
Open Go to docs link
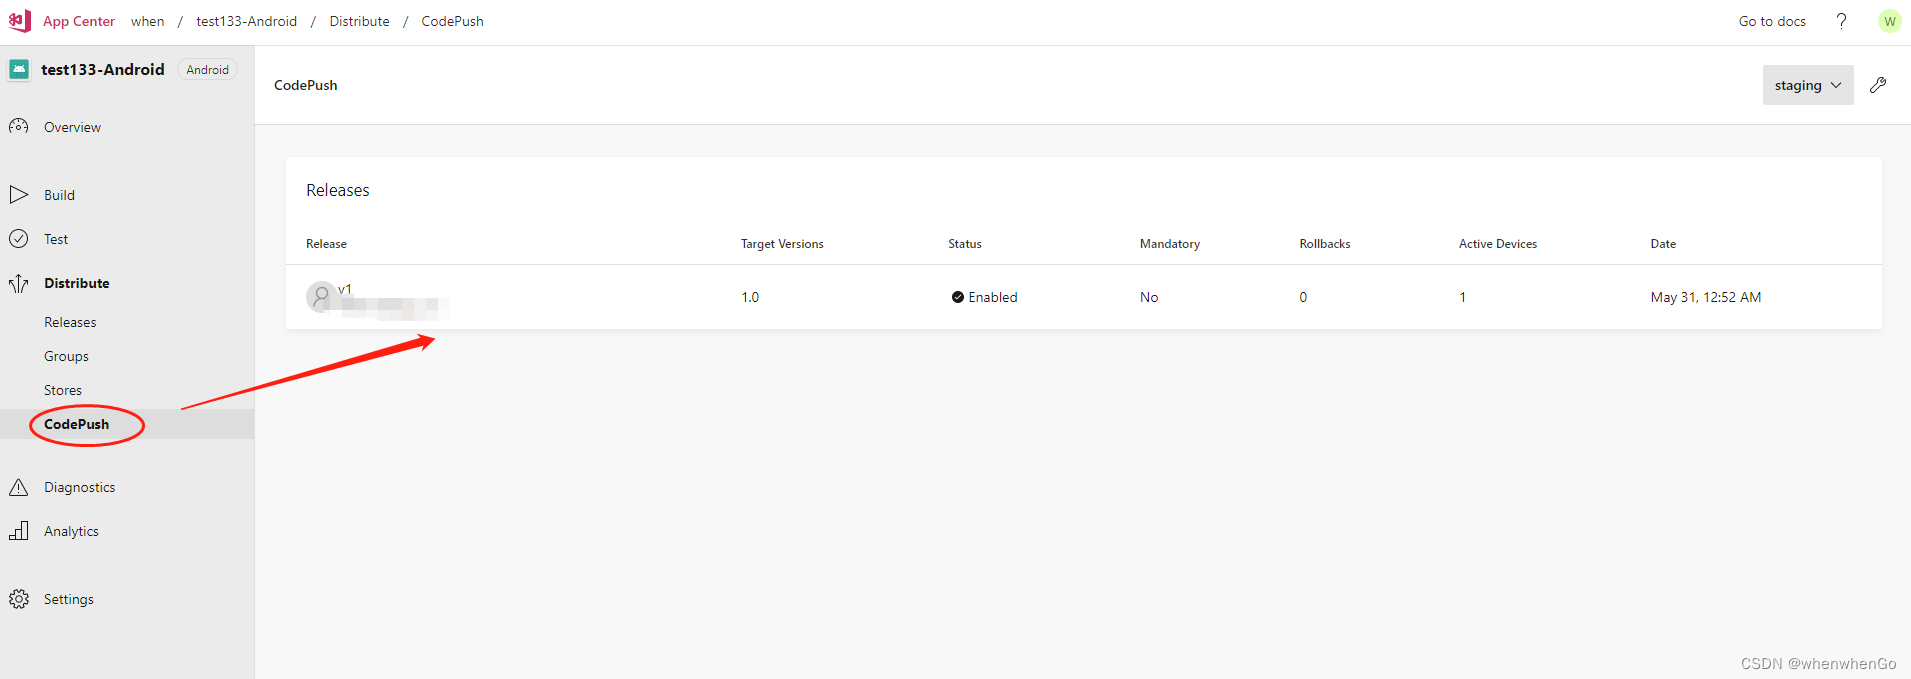[1772, 21]
